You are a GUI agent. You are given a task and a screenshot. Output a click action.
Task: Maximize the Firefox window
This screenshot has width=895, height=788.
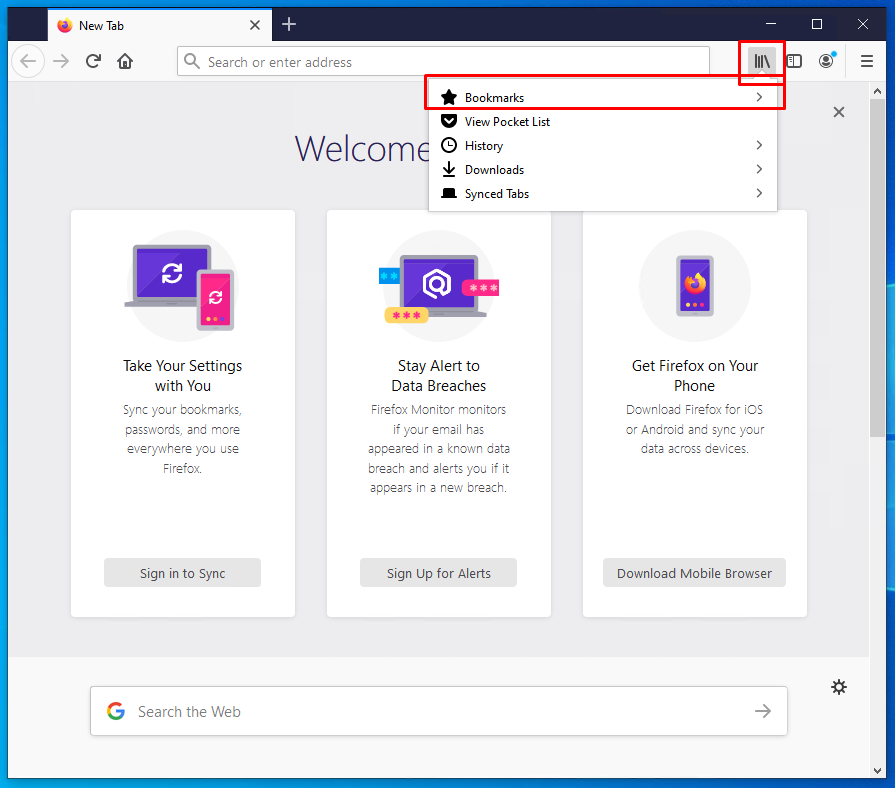pyautogui.click(x=817, y=24)
